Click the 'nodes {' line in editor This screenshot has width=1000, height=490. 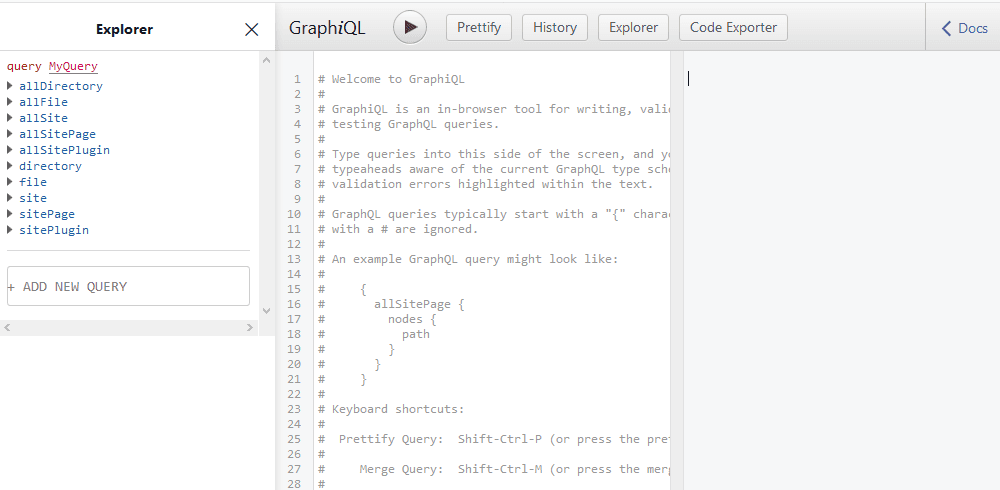[x=412, y=319]
